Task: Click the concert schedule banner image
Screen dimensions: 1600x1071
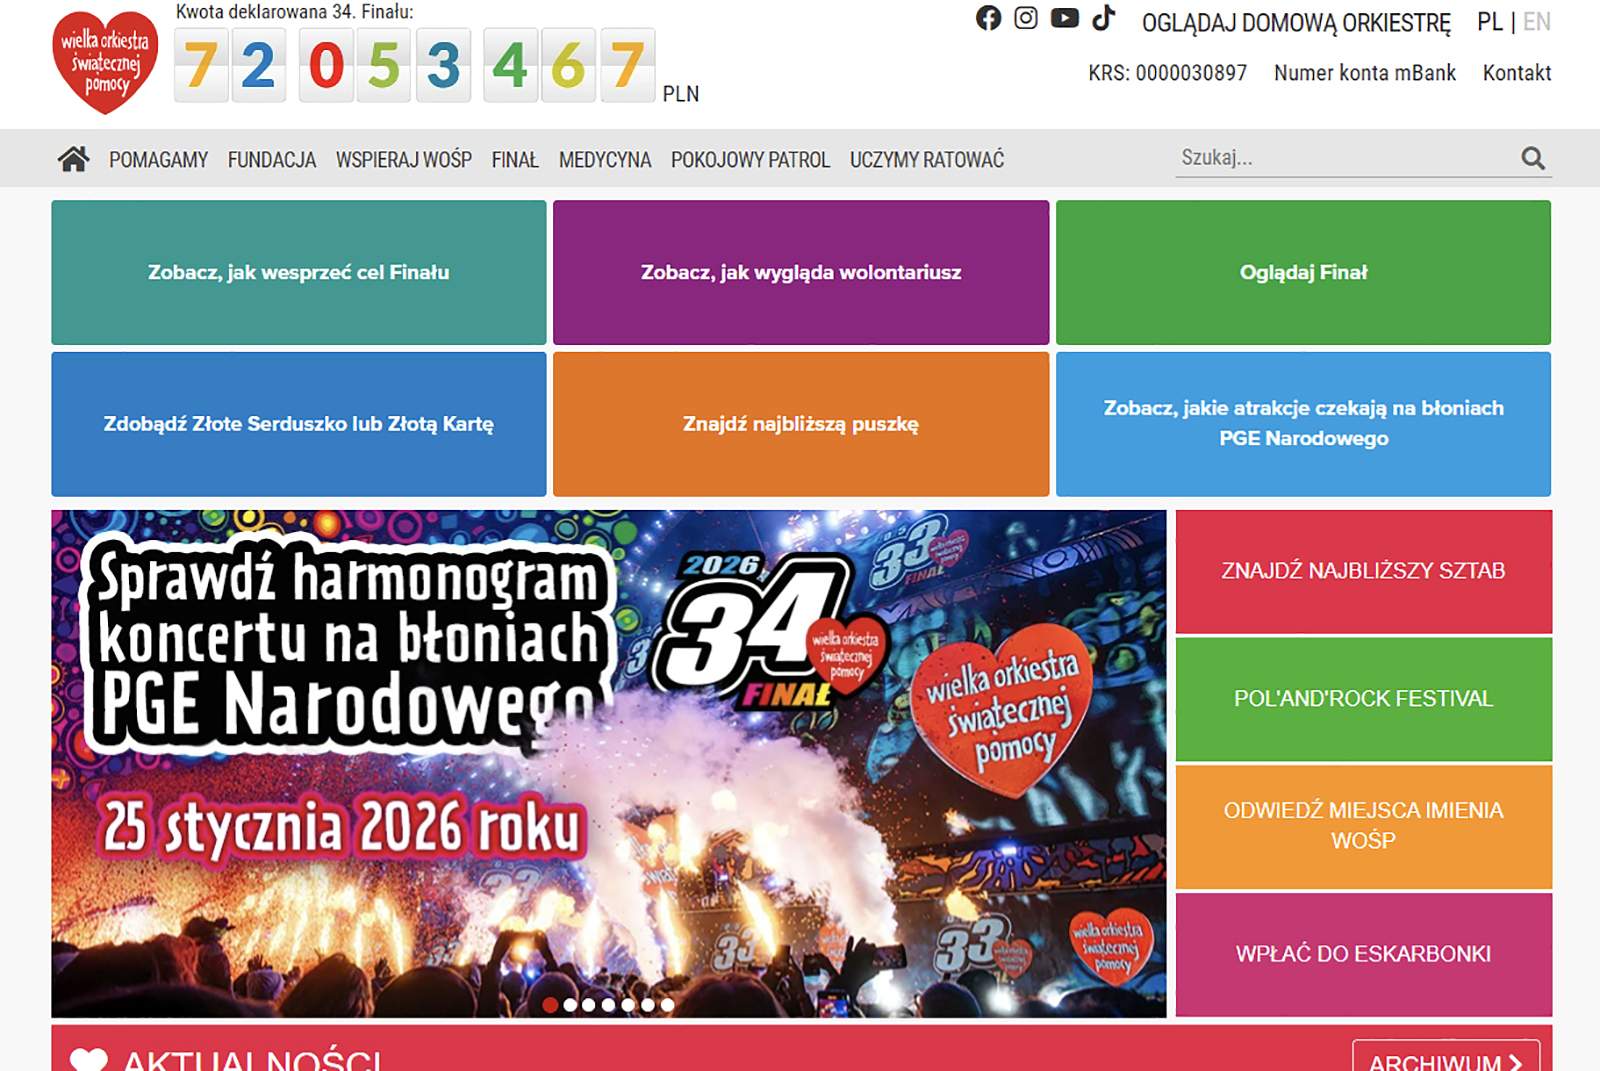Action: click(608, 763)
